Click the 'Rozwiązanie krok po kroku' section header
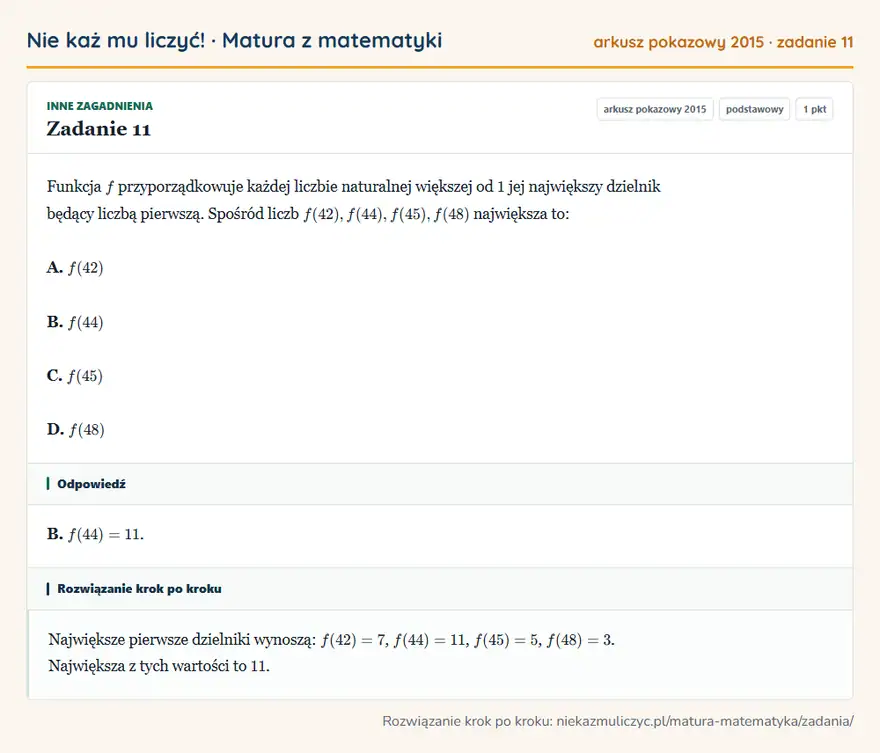880x753 pixels. tap(440, 589)
